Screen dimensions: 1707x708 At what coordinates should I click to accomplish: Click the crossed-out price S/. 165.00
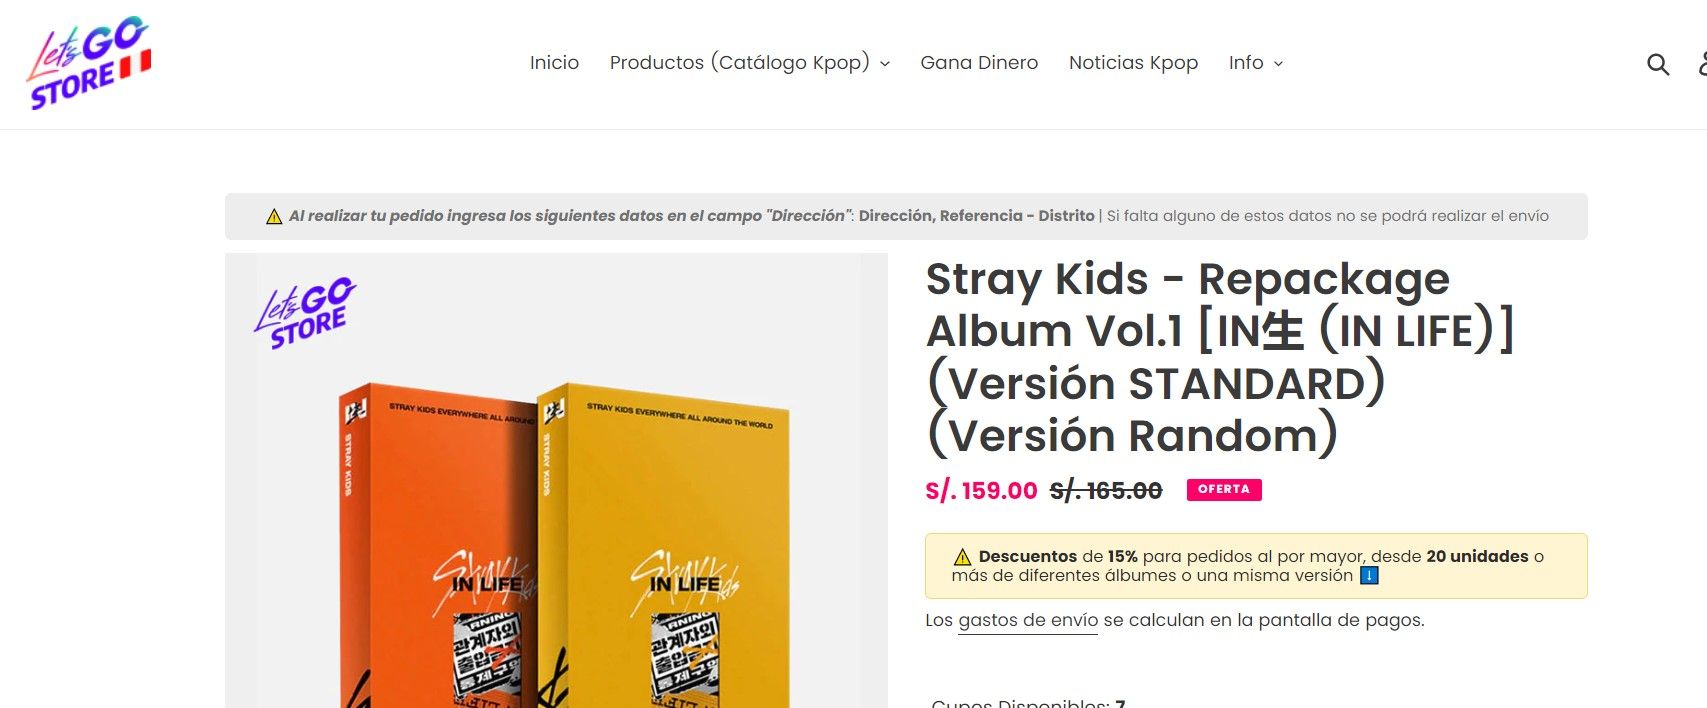pyautogui.click(x=1106, y=490)
